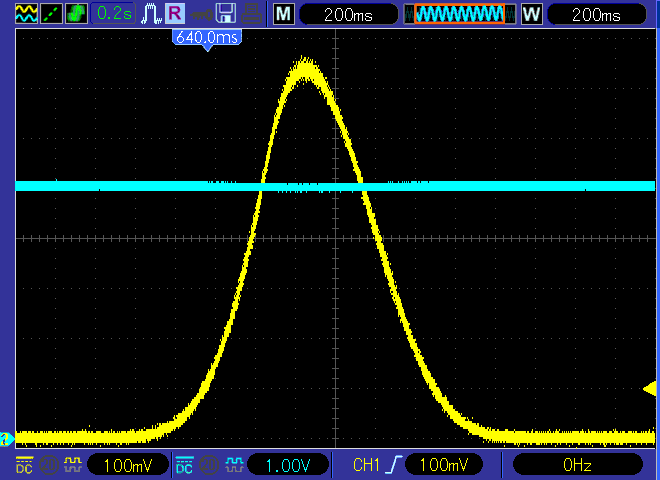Click the rising edge trigger slope icon

(x=394, y=465)
